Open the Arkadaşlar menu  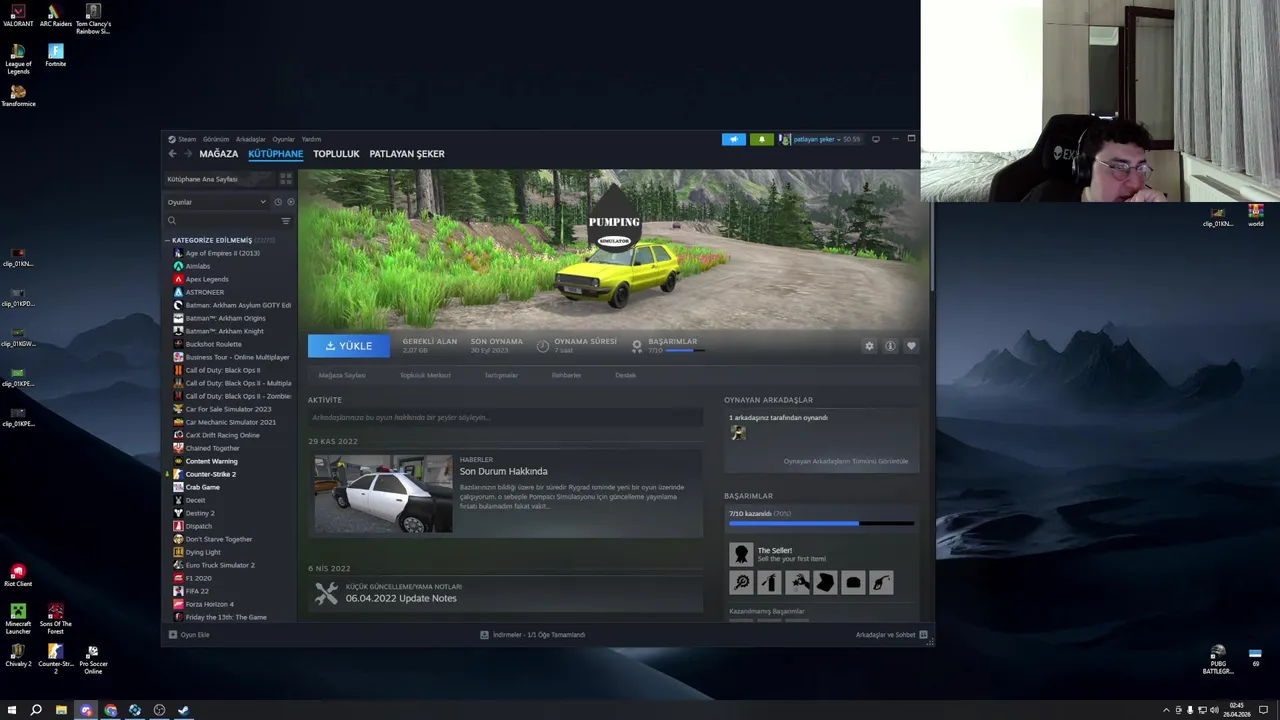coord(250,139)
